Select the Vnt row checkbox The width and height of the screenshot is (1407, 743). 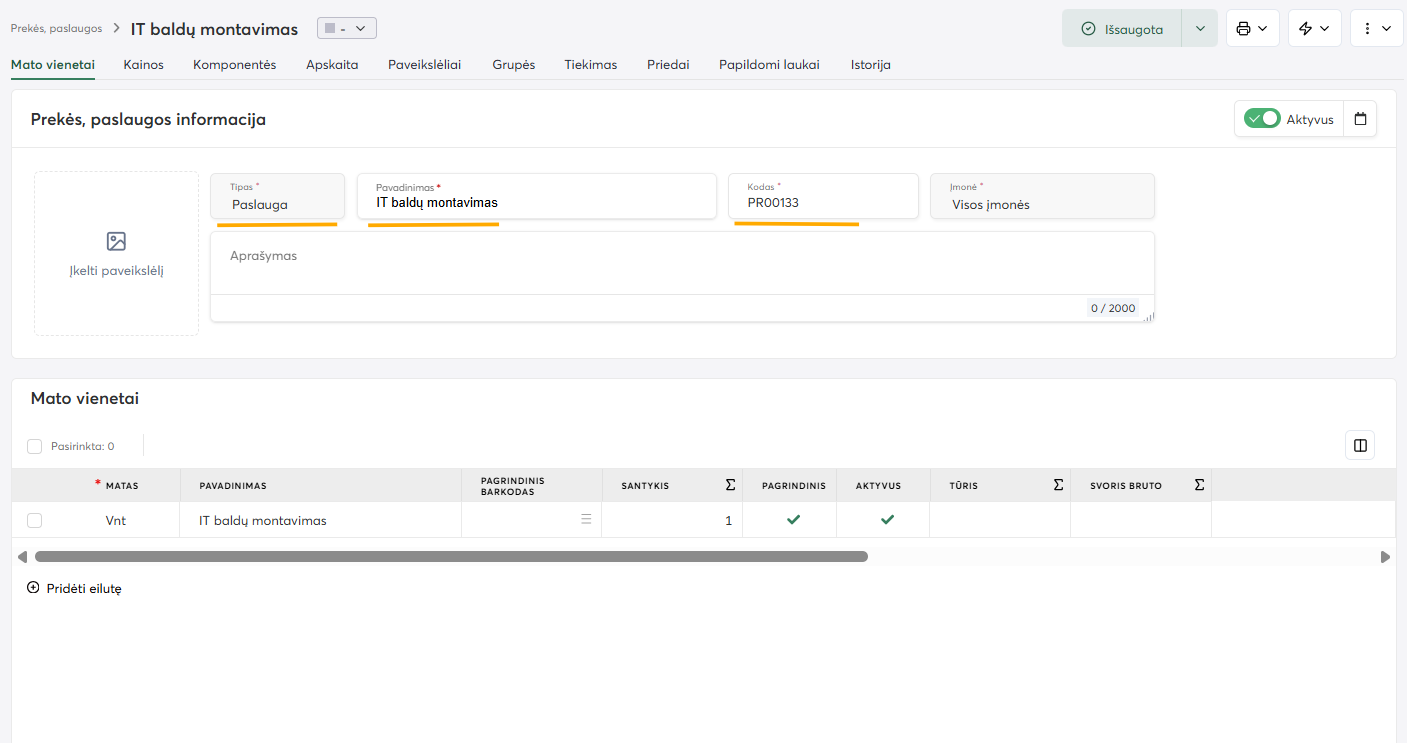(35, 520)
